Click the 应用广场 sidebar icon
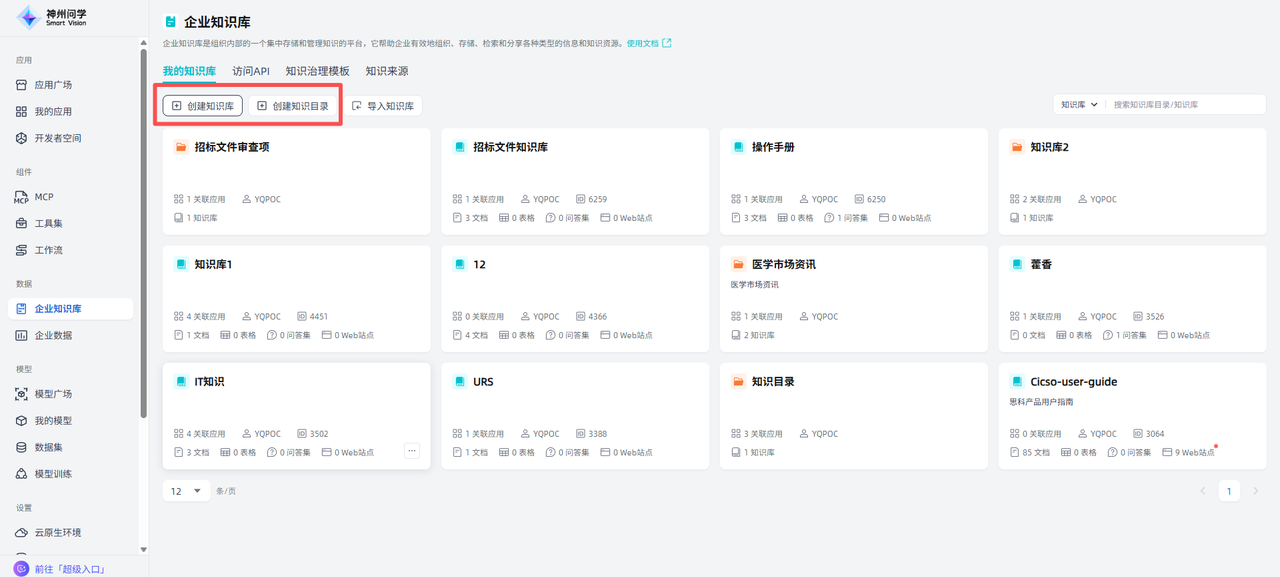The height and width of the screenshot is (577, 1280). pos(21,85)
